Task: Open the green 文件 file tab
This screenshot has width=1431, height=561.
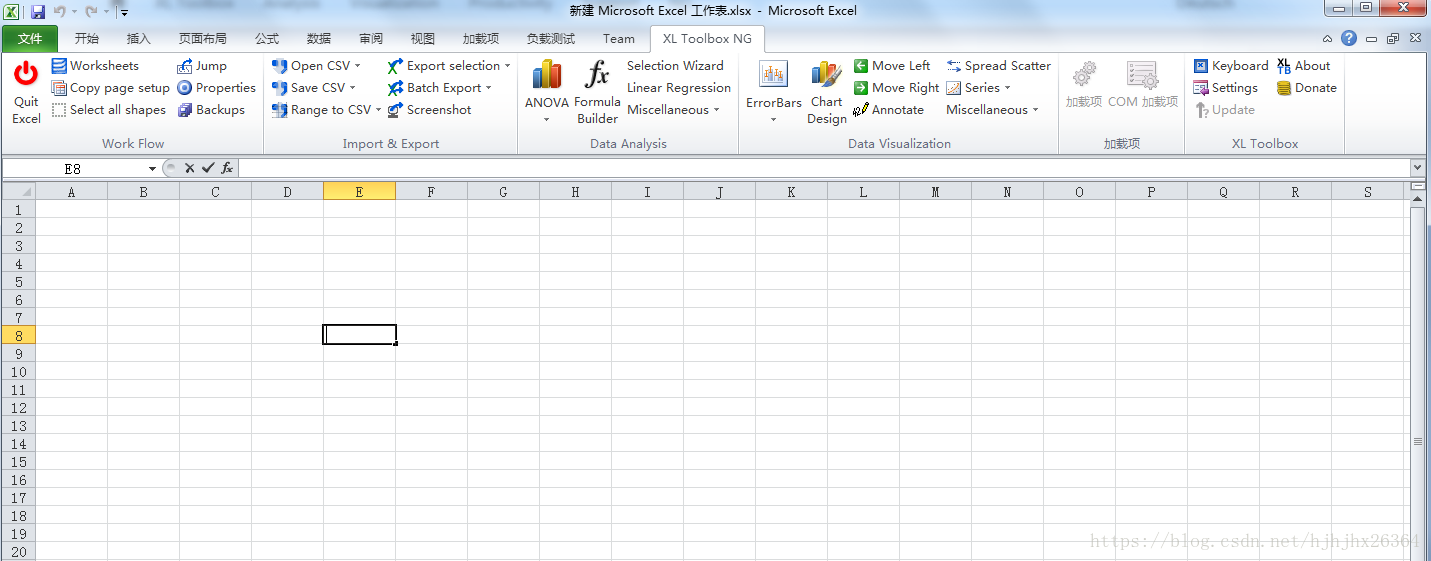Action: coord(30,38)
